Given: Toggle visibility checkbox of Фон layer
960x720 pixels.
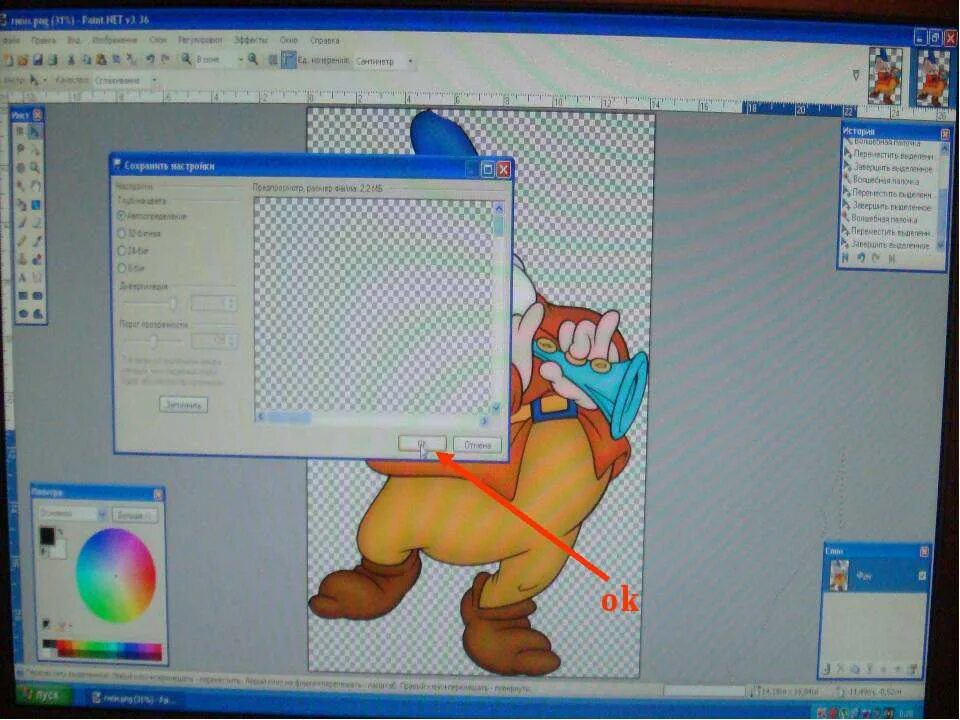Looking at the screenshot, I should [922, 576].
